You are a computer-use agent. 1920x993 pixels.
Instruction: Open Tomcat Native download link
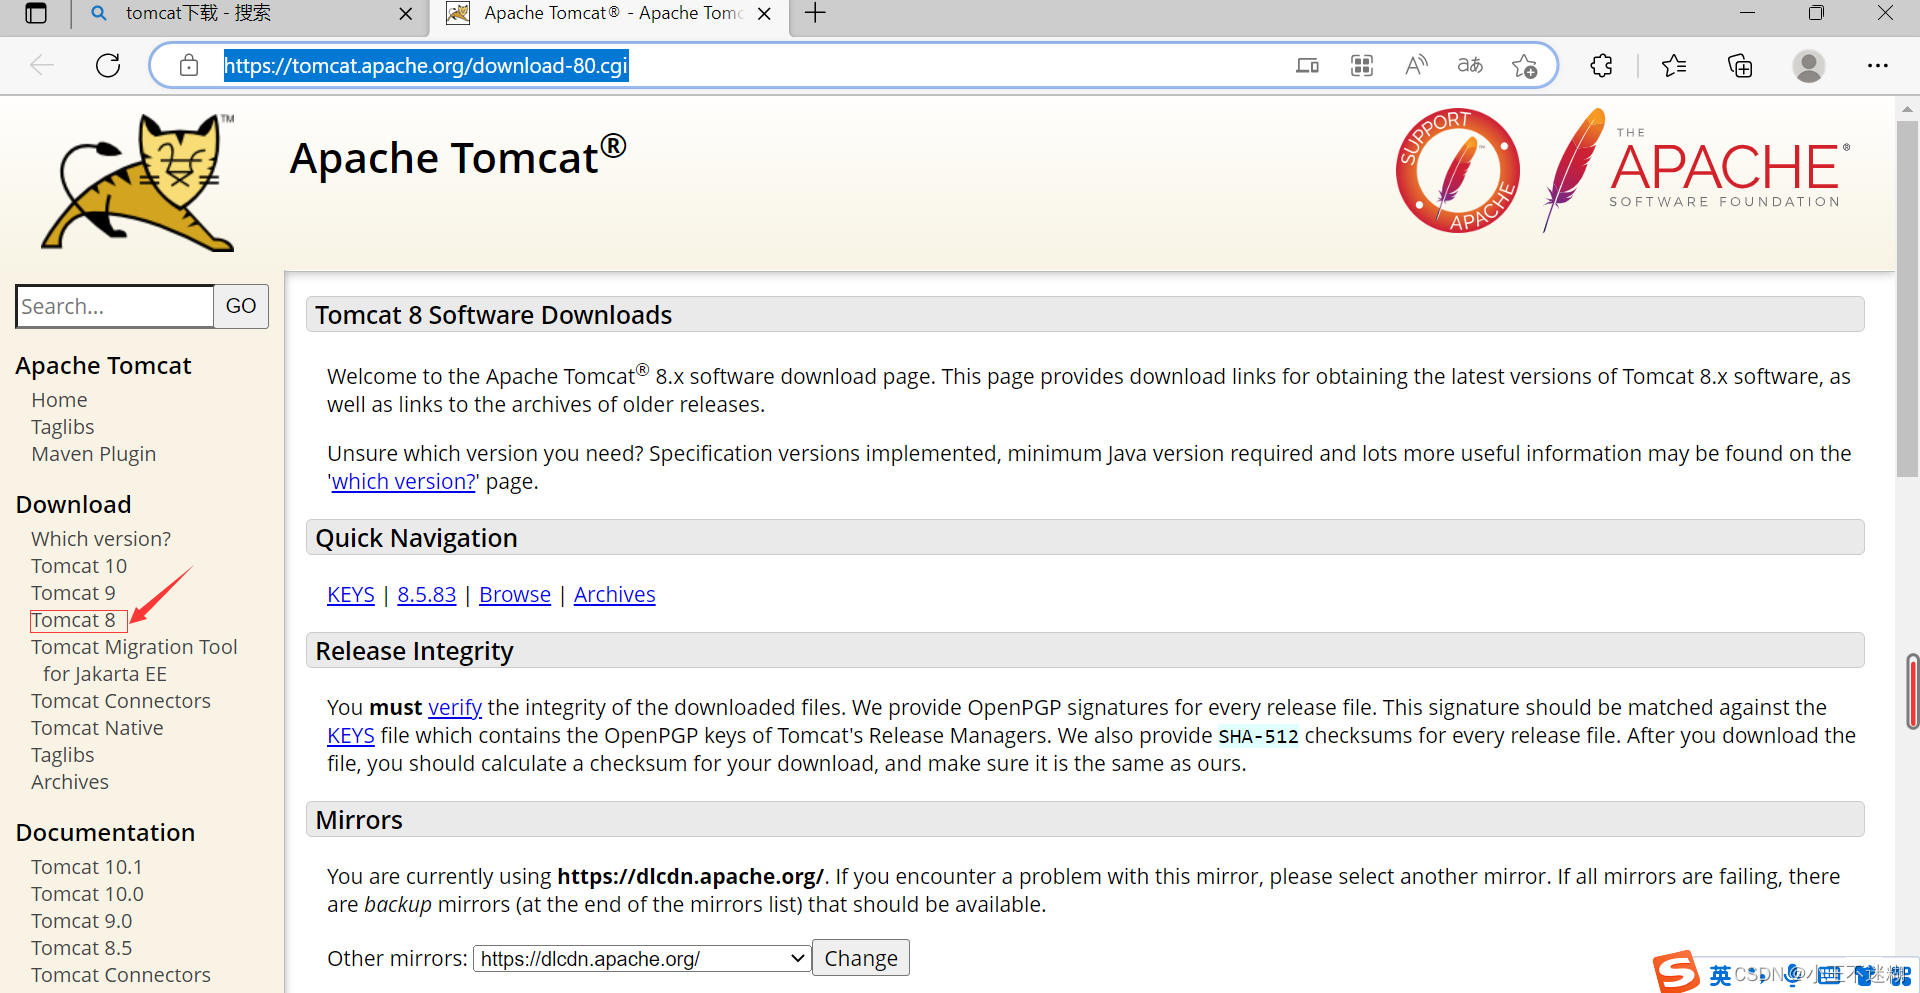pyautogui.click(x=97, y=728)
